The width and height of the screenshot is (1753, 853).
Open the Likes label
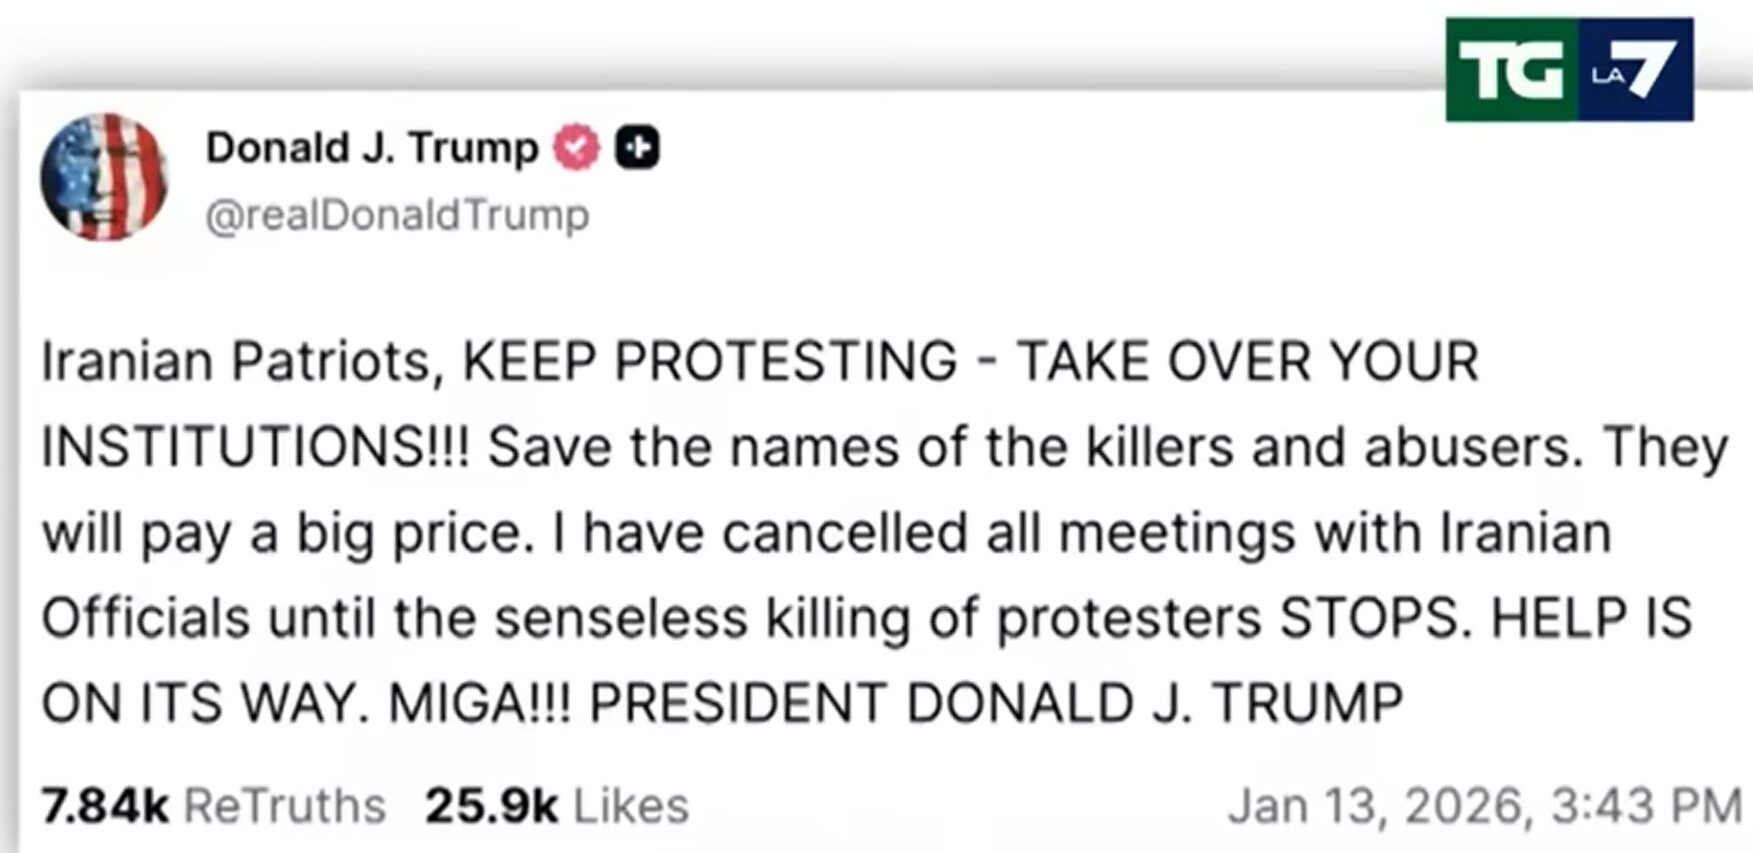(x=631, y=806)
